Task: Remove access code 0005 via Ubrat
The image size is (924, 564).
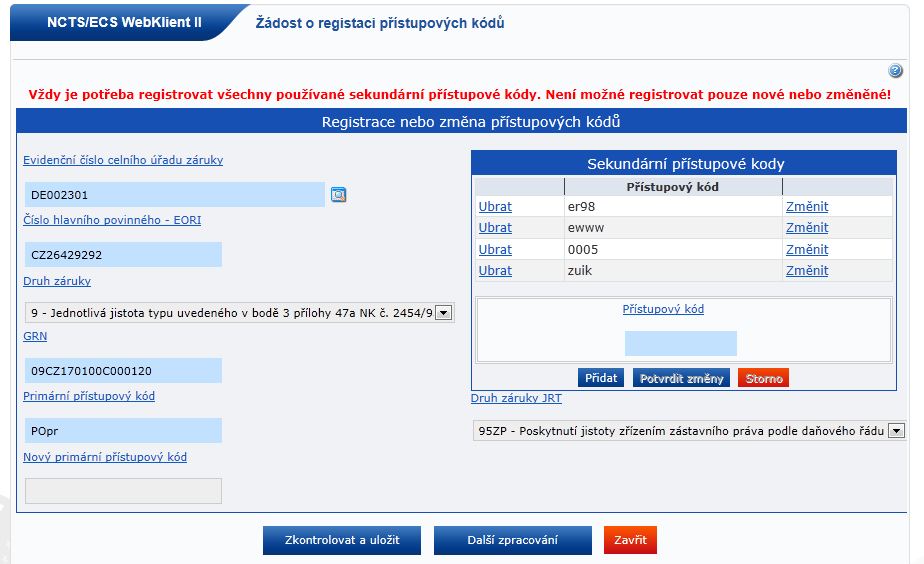Action: 495,250
